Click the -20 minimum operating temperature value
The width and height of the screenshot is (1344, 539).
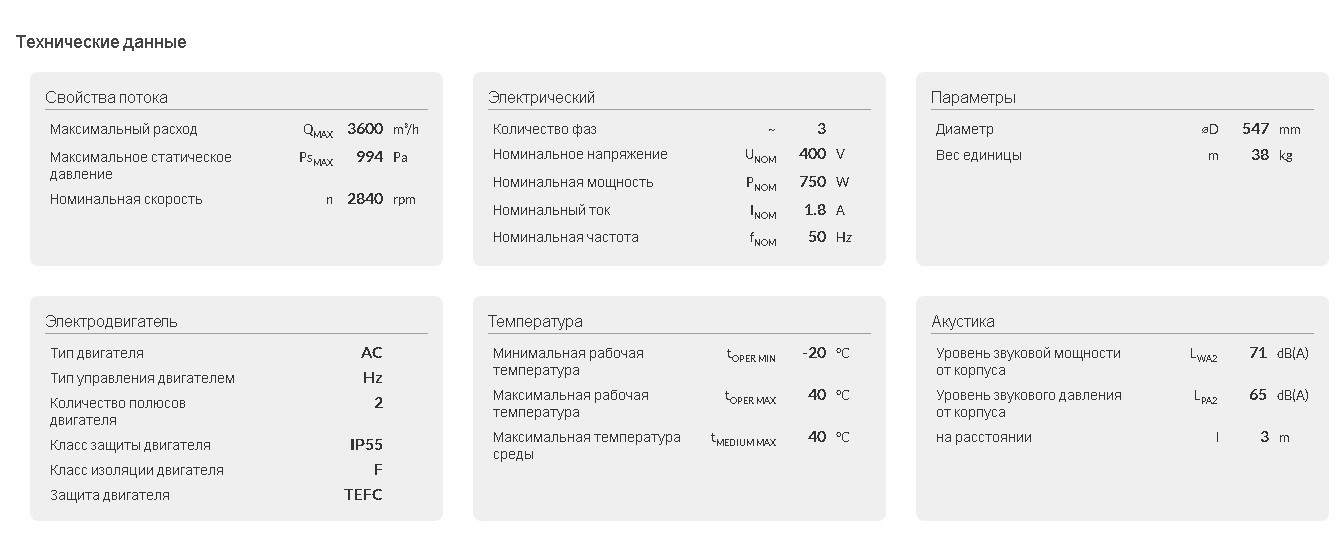[814, 353]
